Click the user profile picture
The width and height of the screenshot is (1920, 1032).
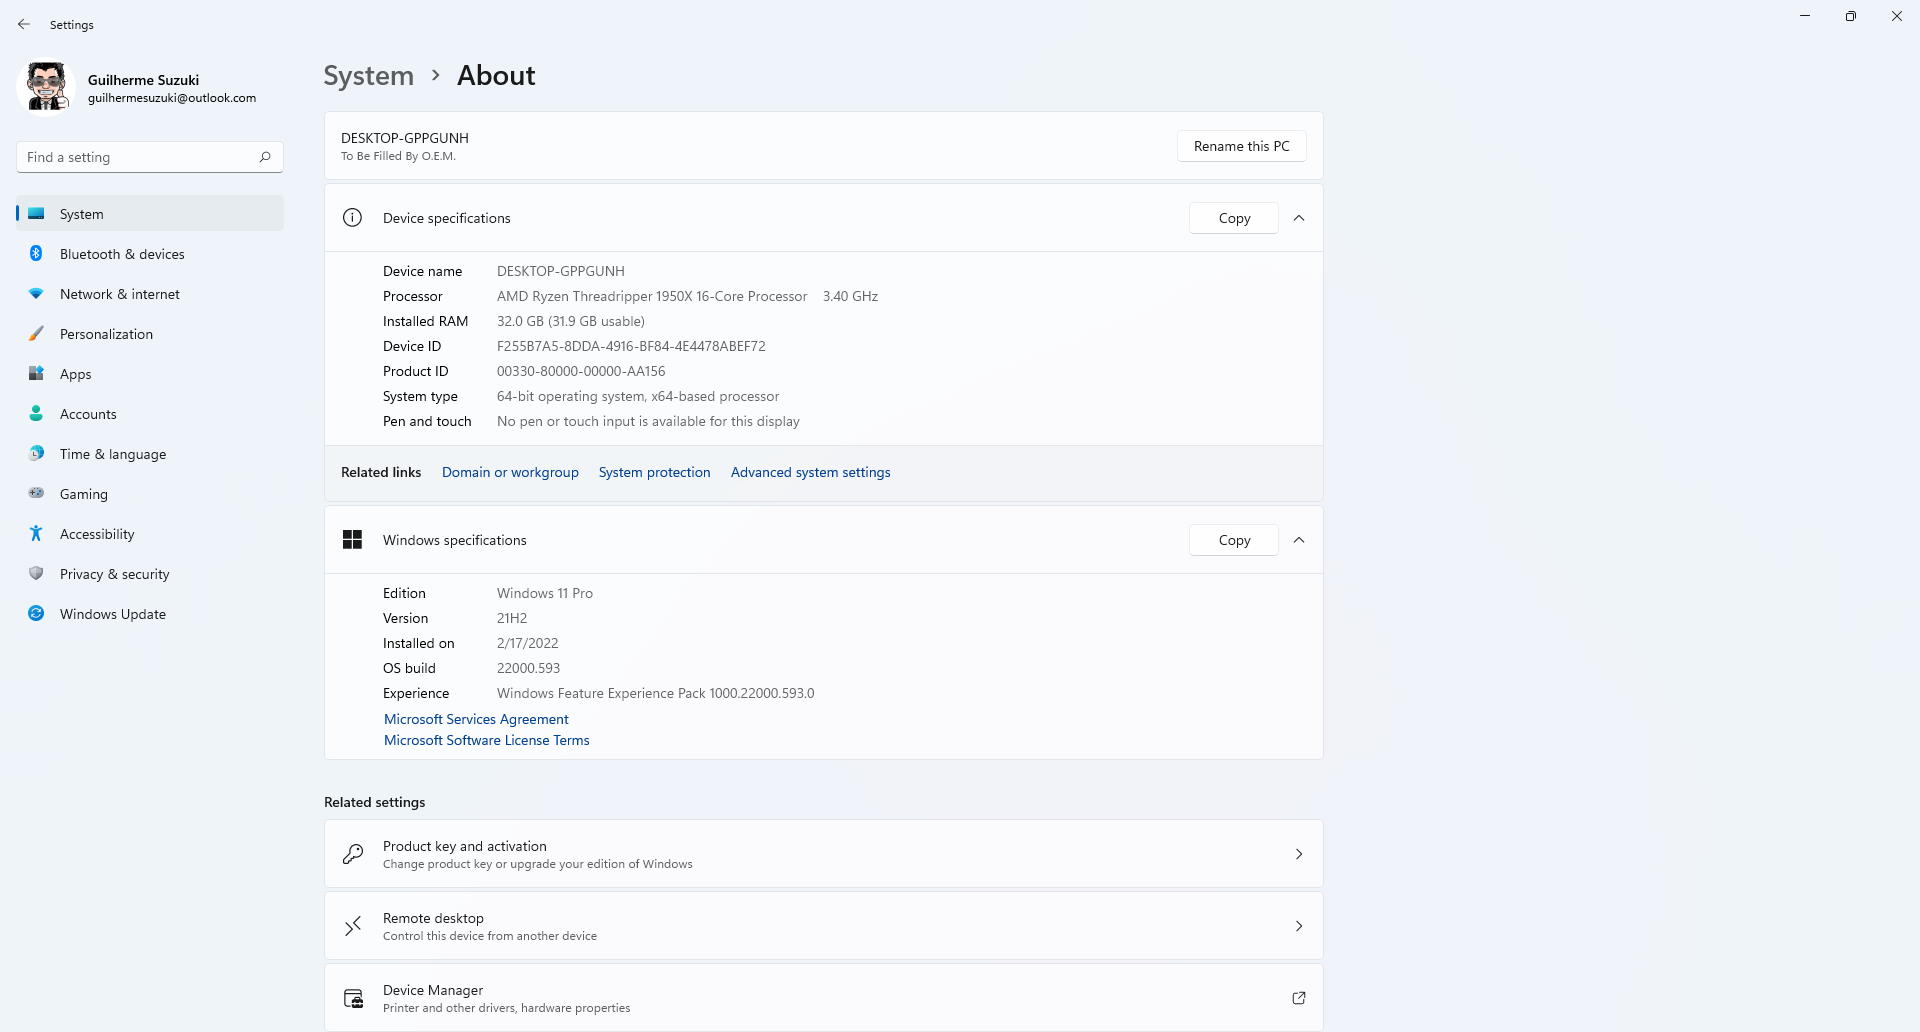point(46,88)
